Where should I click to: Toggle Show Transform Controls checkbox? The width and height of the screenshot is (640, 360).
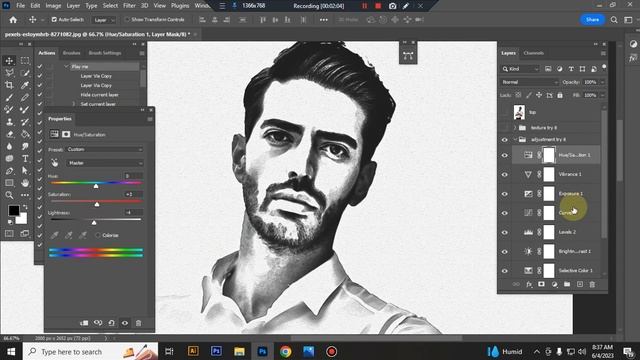point(127,20)
